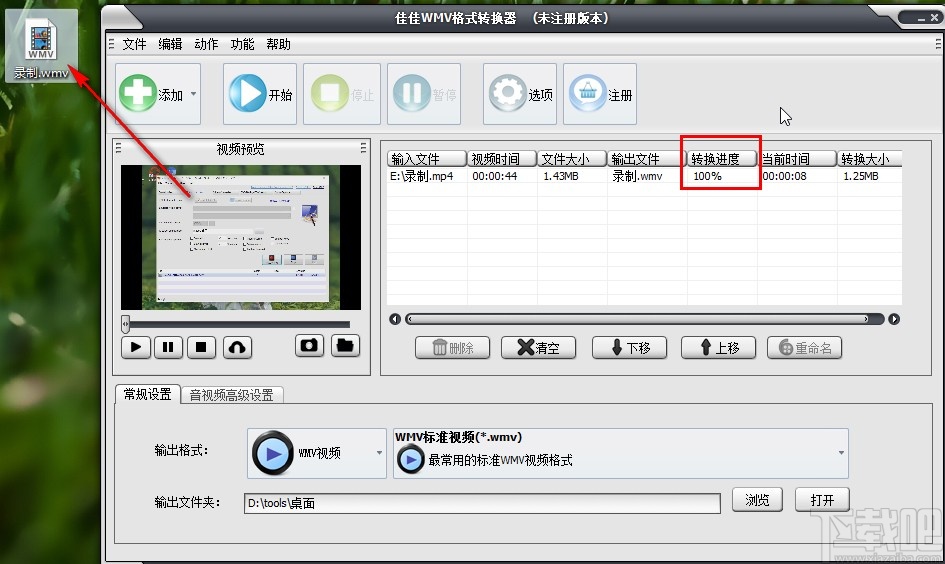Image resolution: width=945 pixels, height=564 pixels.
Task: Play the video preview
Action: pyautogui.click(x=136, y=347)
